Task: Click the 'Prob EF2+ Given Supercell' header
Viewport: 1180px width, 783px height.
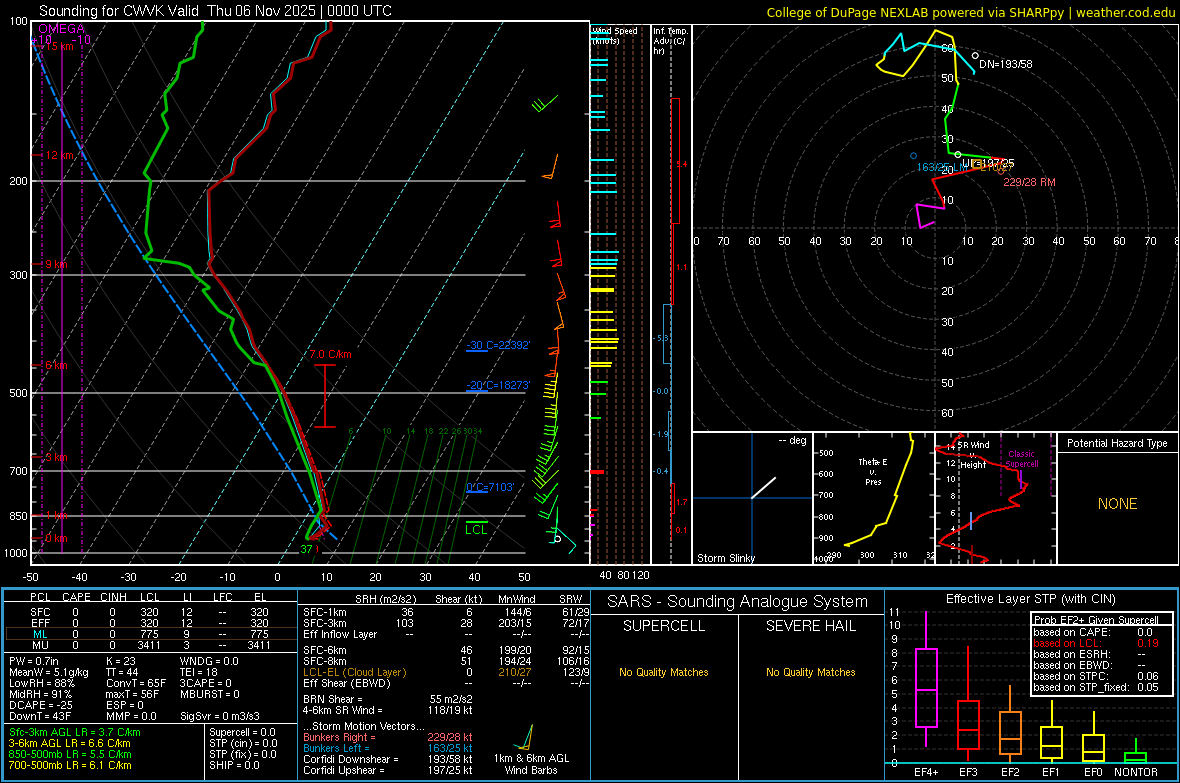Action: click(1096, 620)
